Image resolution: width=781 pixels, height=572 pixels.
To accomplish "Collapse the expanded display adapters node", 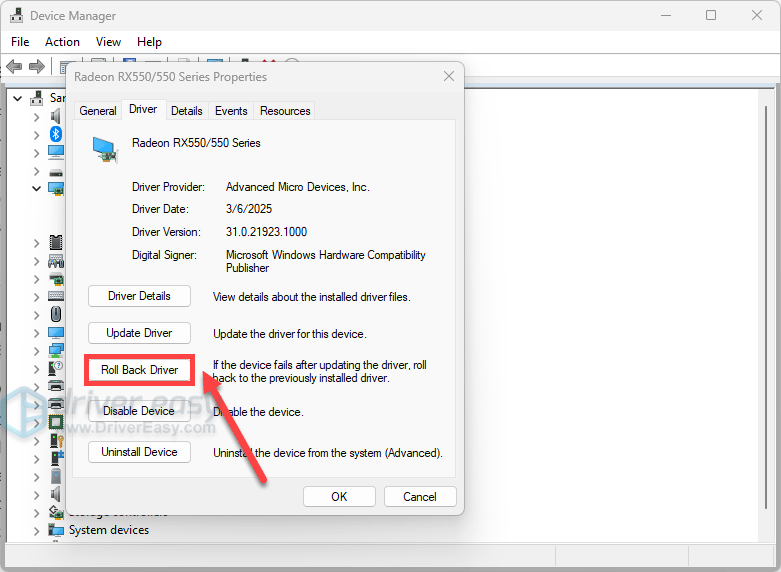I will click(37, 188).
